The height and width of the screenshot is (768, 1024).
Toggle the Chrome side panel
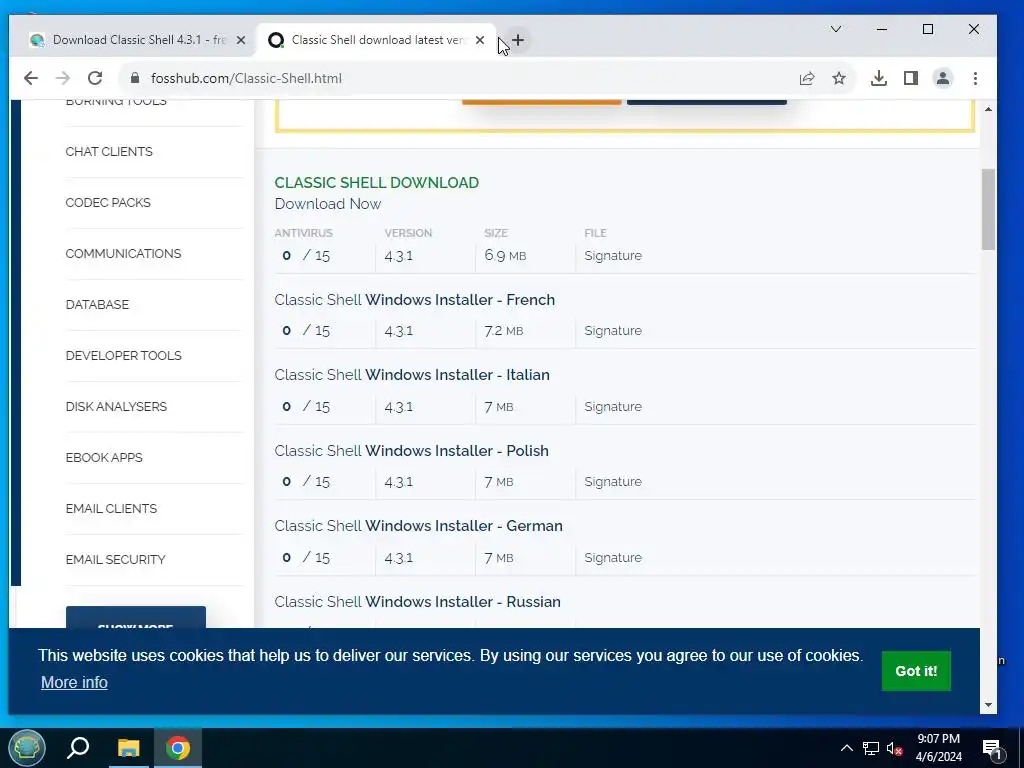click(x=911, y=78)
